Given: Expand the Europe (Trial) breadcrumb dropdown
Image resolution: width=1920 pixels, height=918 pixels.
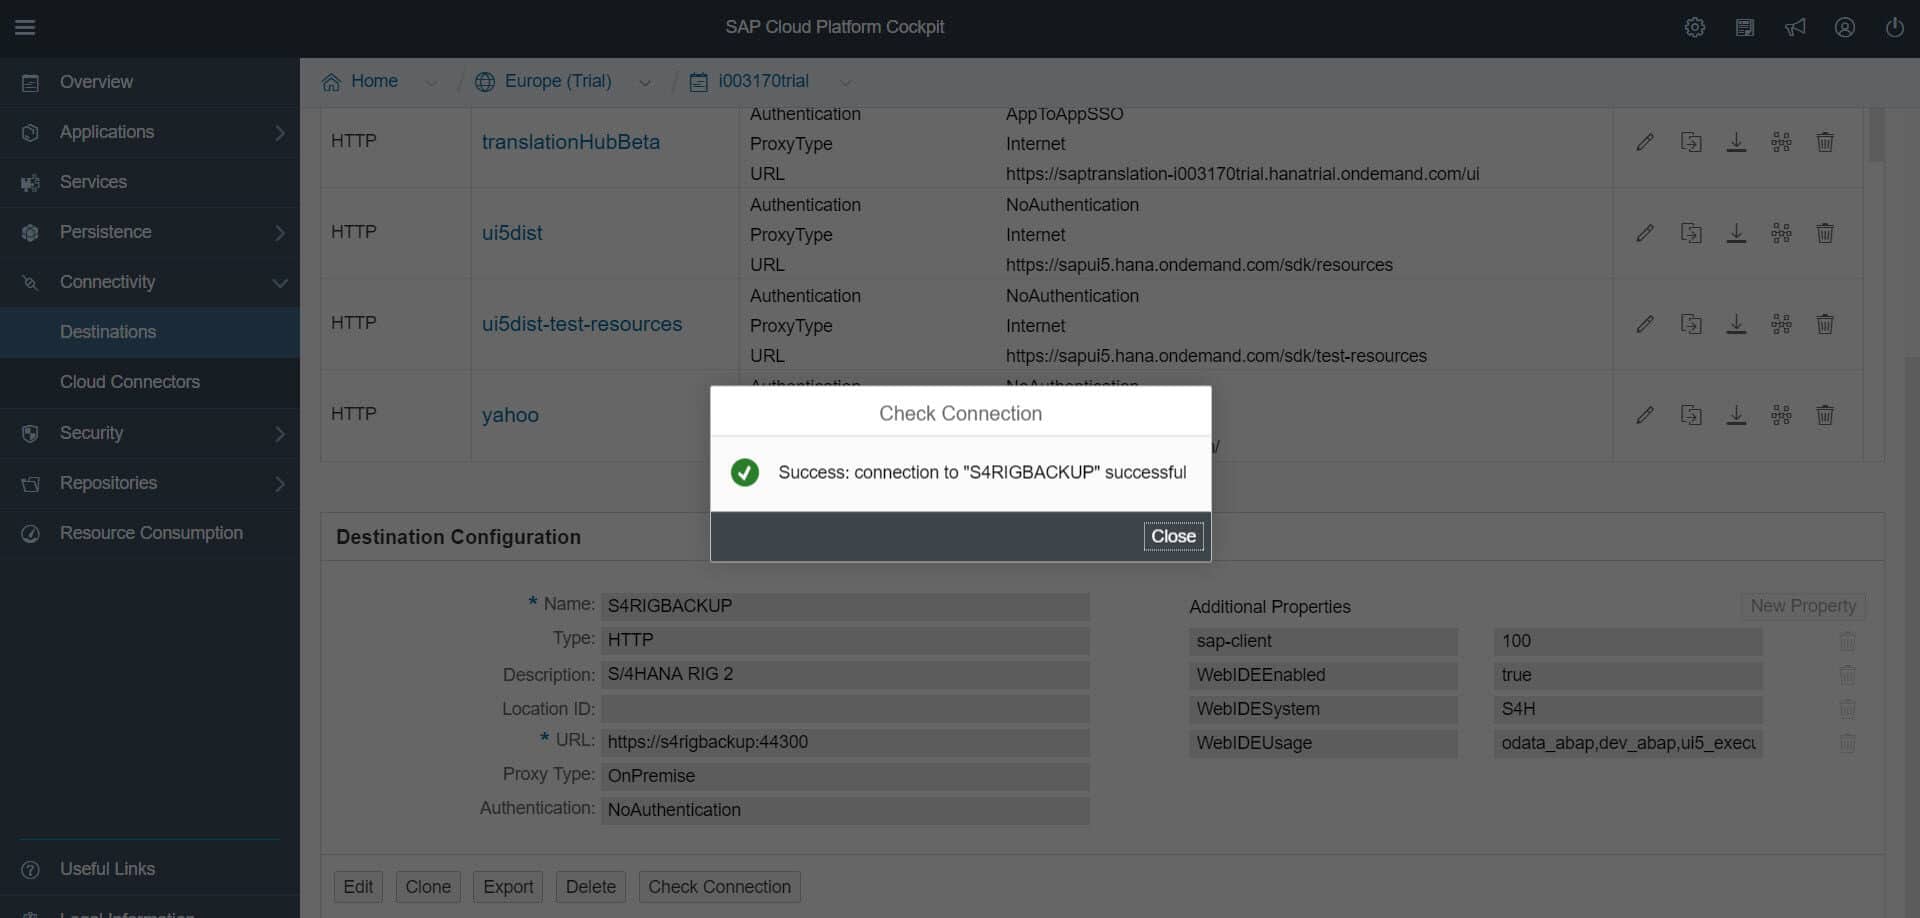Looking at the screenshot, I should (645, 82).
